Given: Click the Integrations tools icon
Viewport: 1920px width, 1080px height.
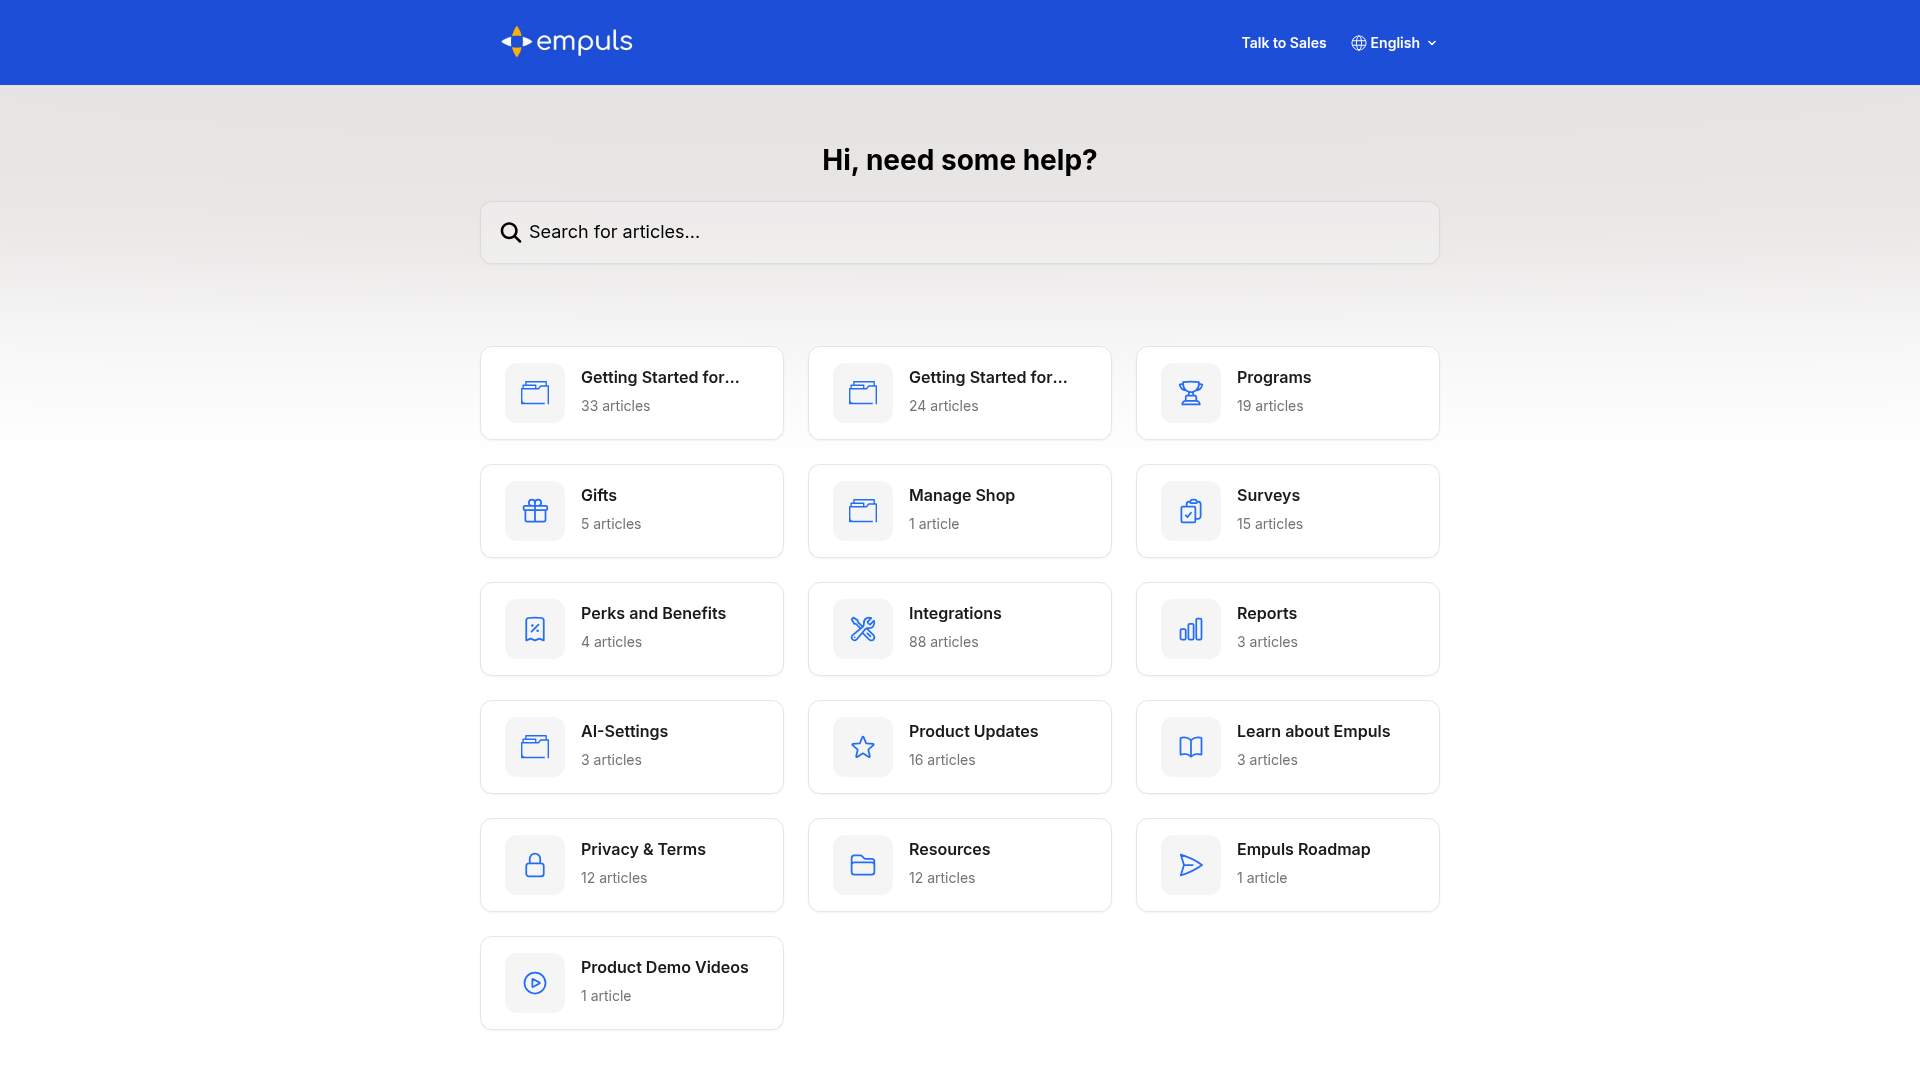Looking at the screenshot, I should click(x=862, y=629).
